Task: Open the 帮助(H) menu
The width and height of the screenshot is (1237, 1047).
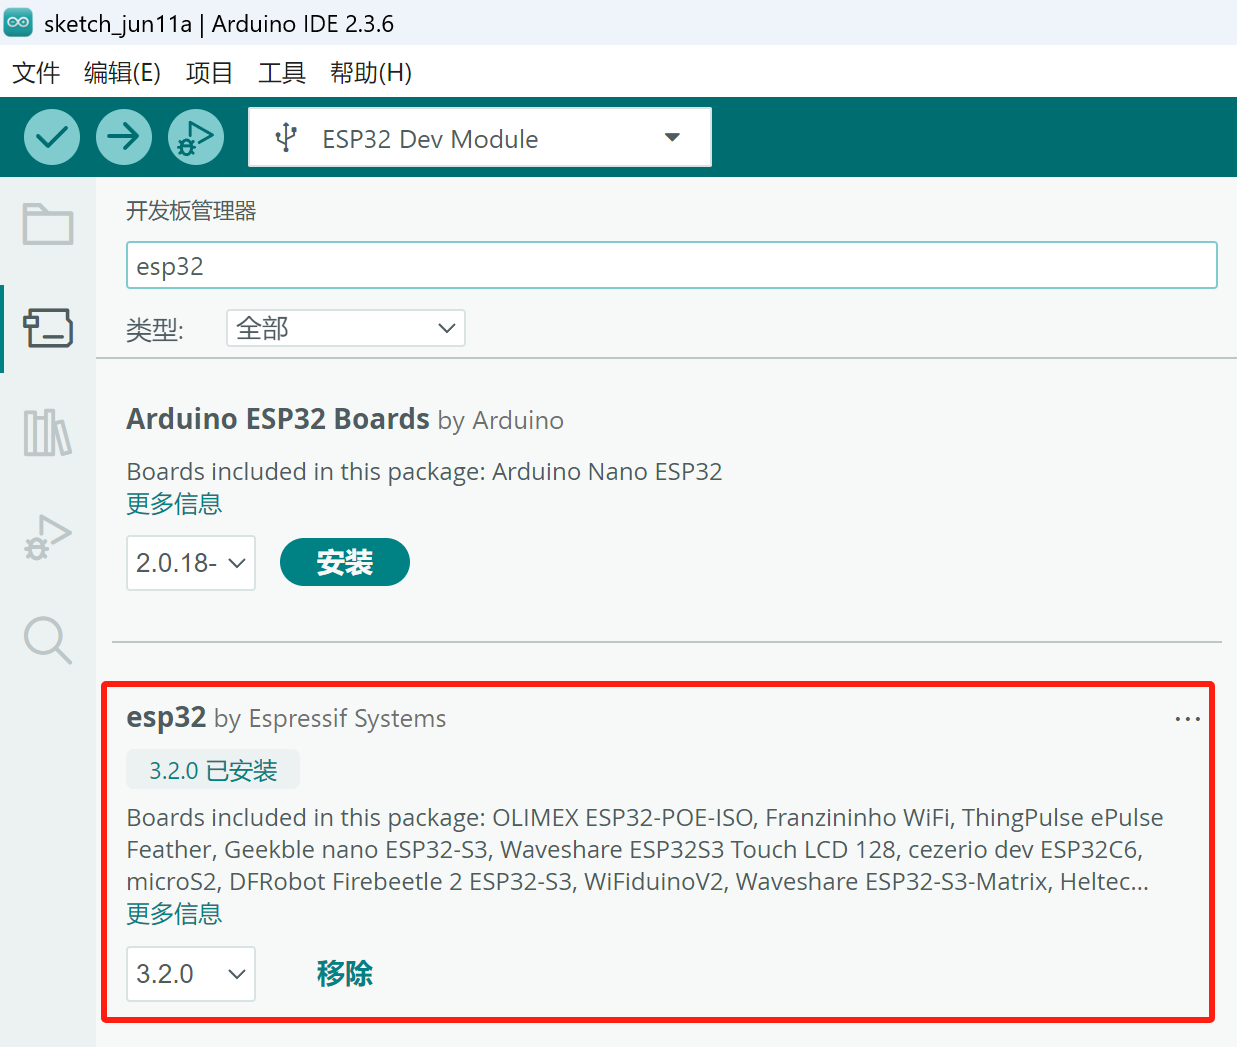Action: pos(371,73)
